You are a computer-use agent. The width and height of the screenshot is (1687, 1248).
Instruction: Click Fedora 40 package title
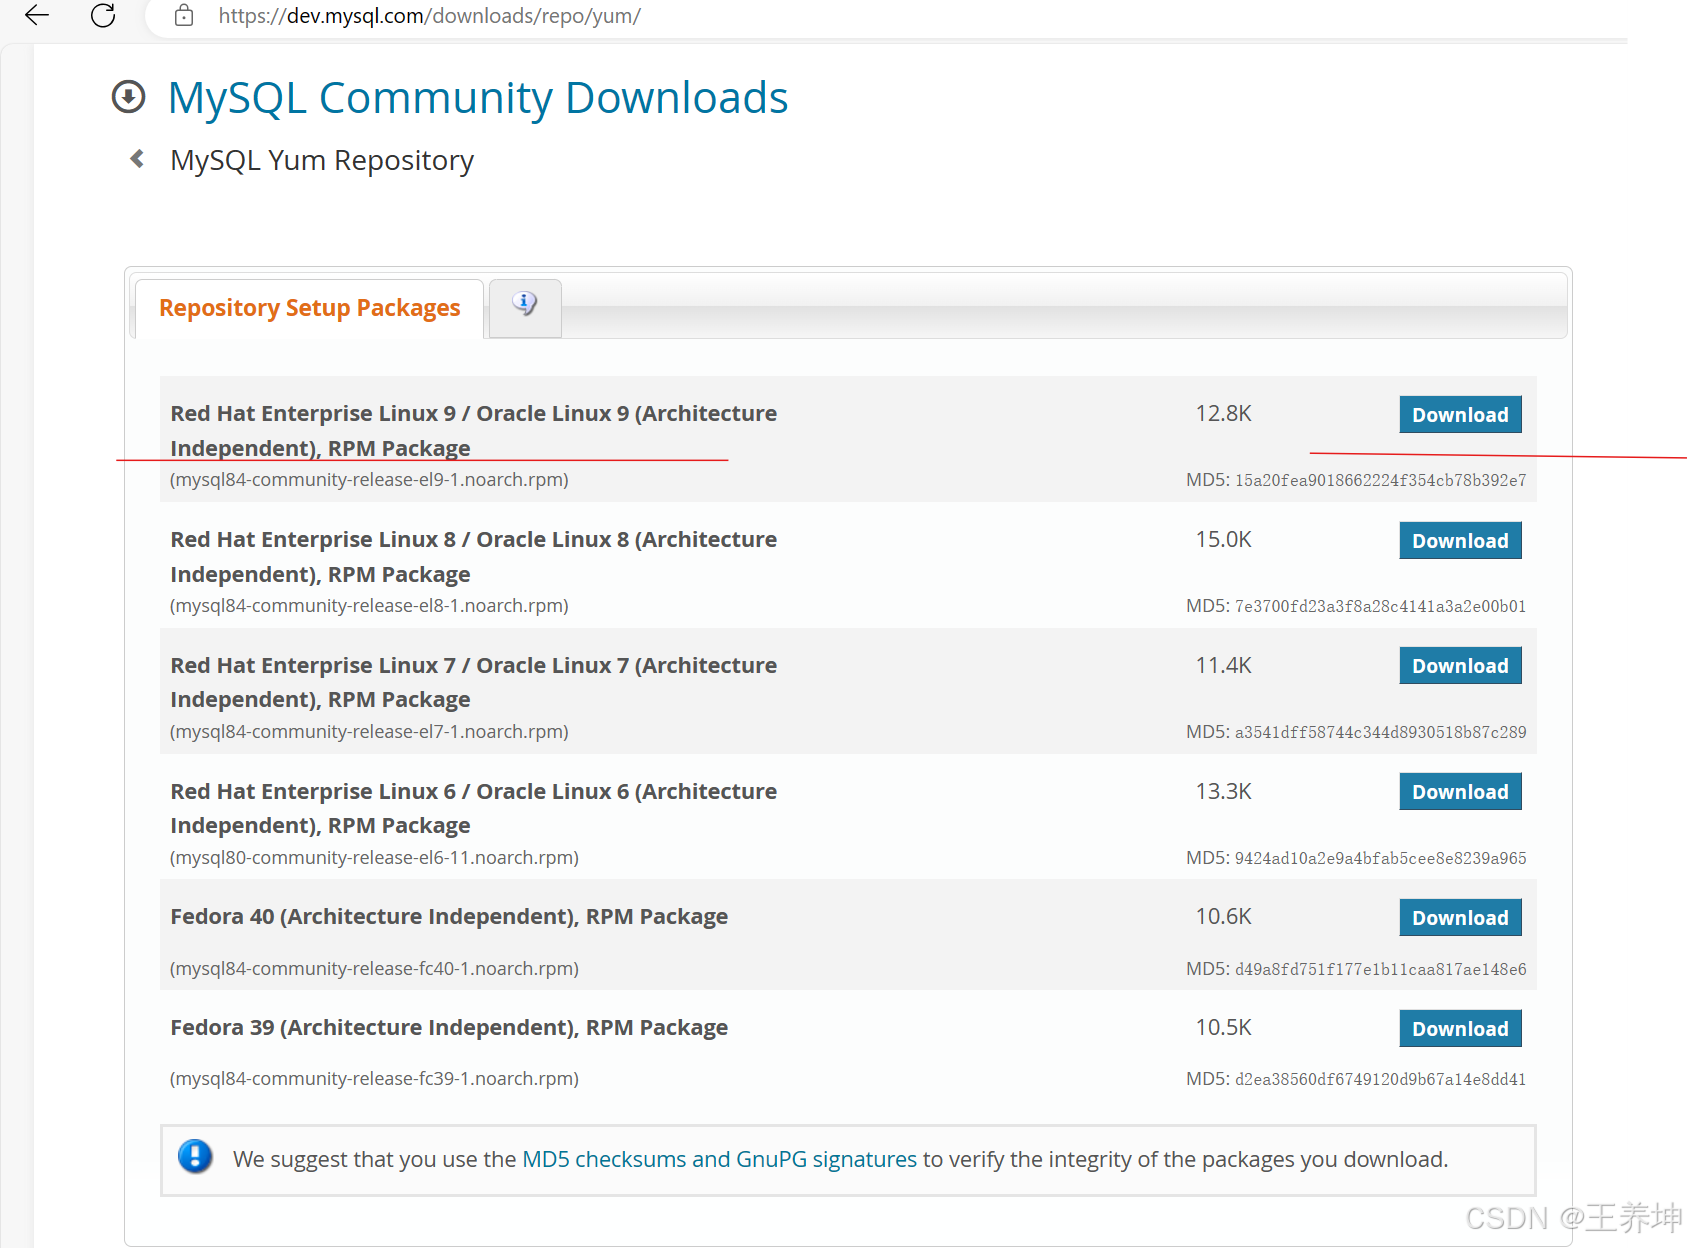point(449,917)
